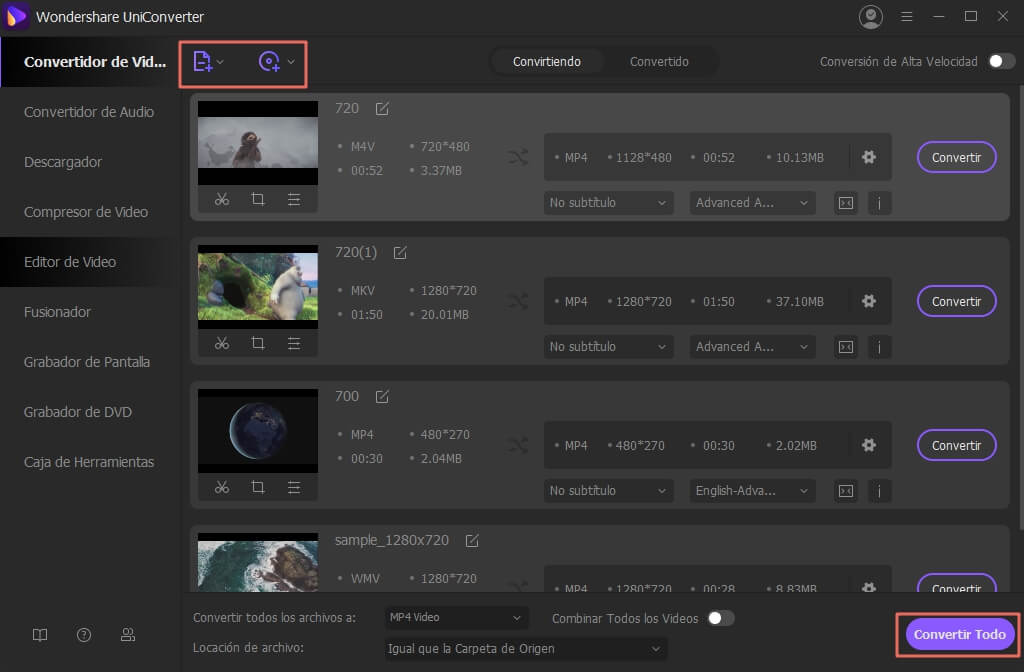
Task: Click the user guide book icon
Action: coord(39,635)
